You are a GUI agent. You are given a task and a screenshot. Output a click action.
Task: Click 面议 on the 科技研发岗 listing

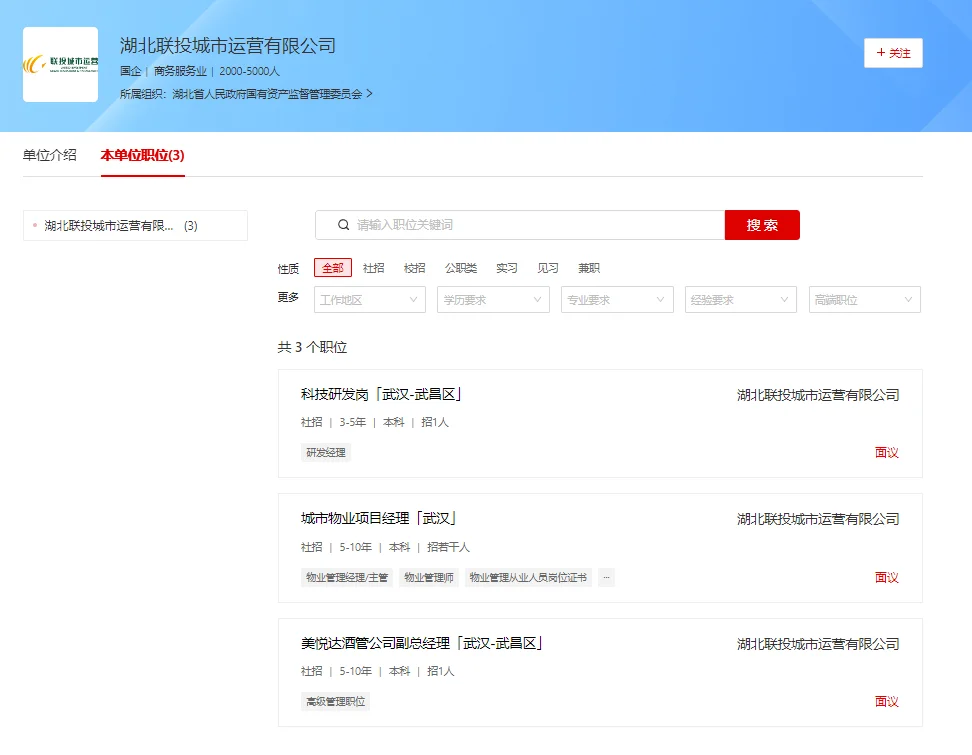click(x=885, y=452)
